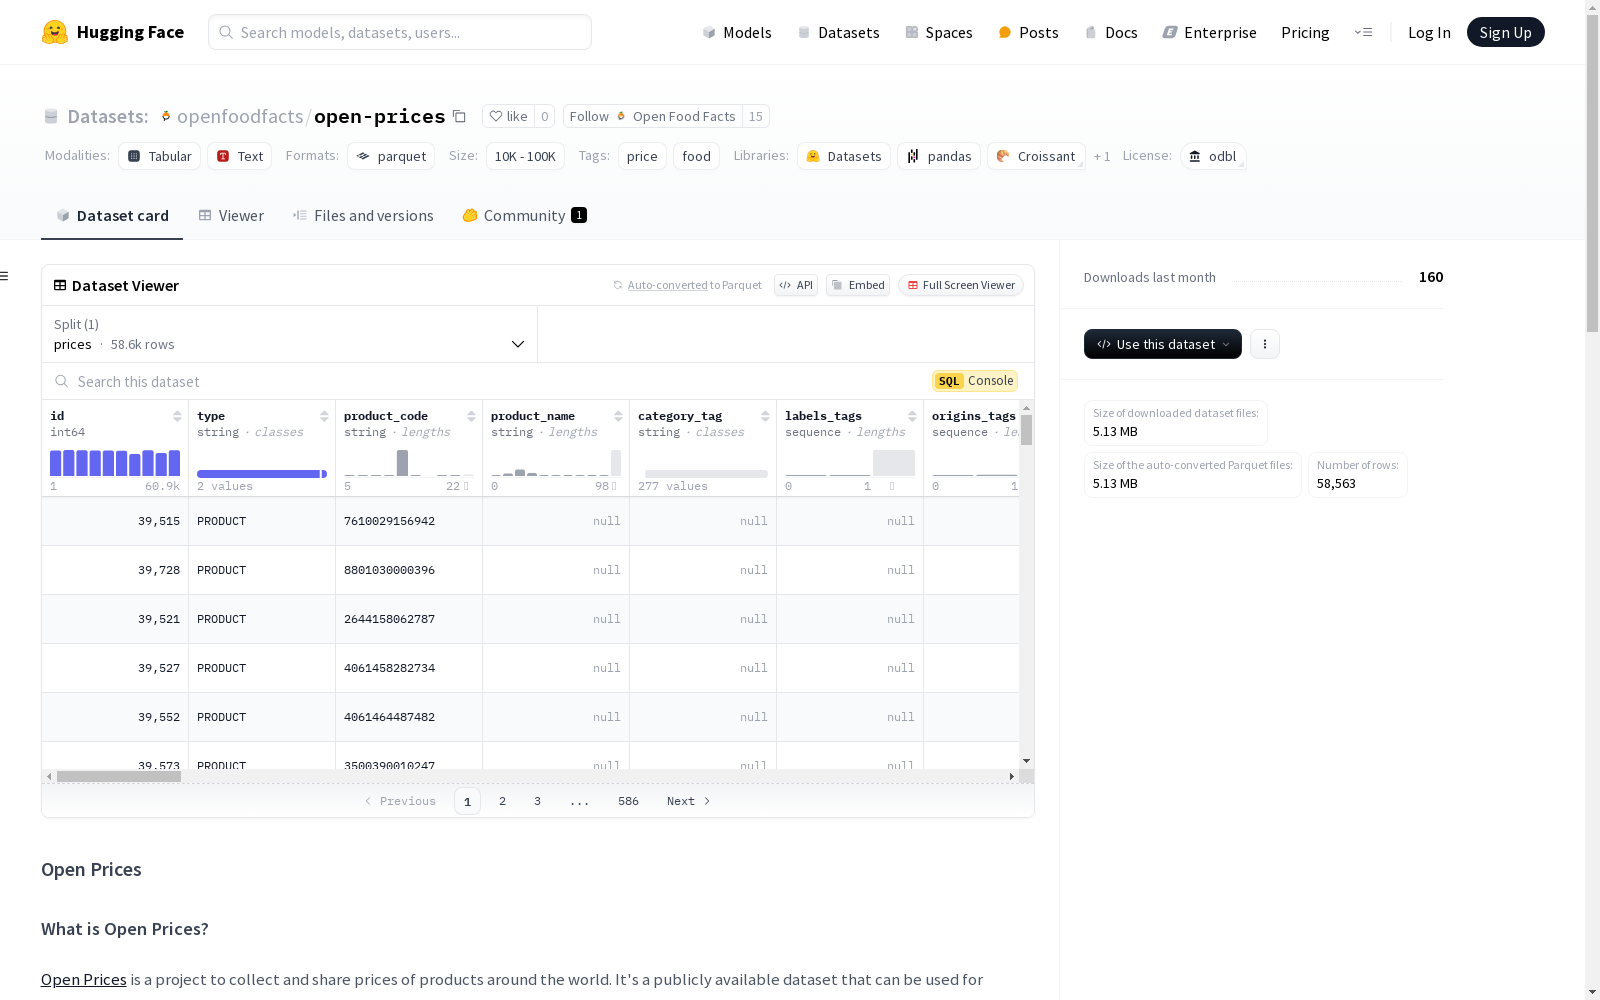Image resolution: width=1600 pixels, height=1000 pixels.
Task: Select product code cell 8801030000396
Action: tap(409, 570)
